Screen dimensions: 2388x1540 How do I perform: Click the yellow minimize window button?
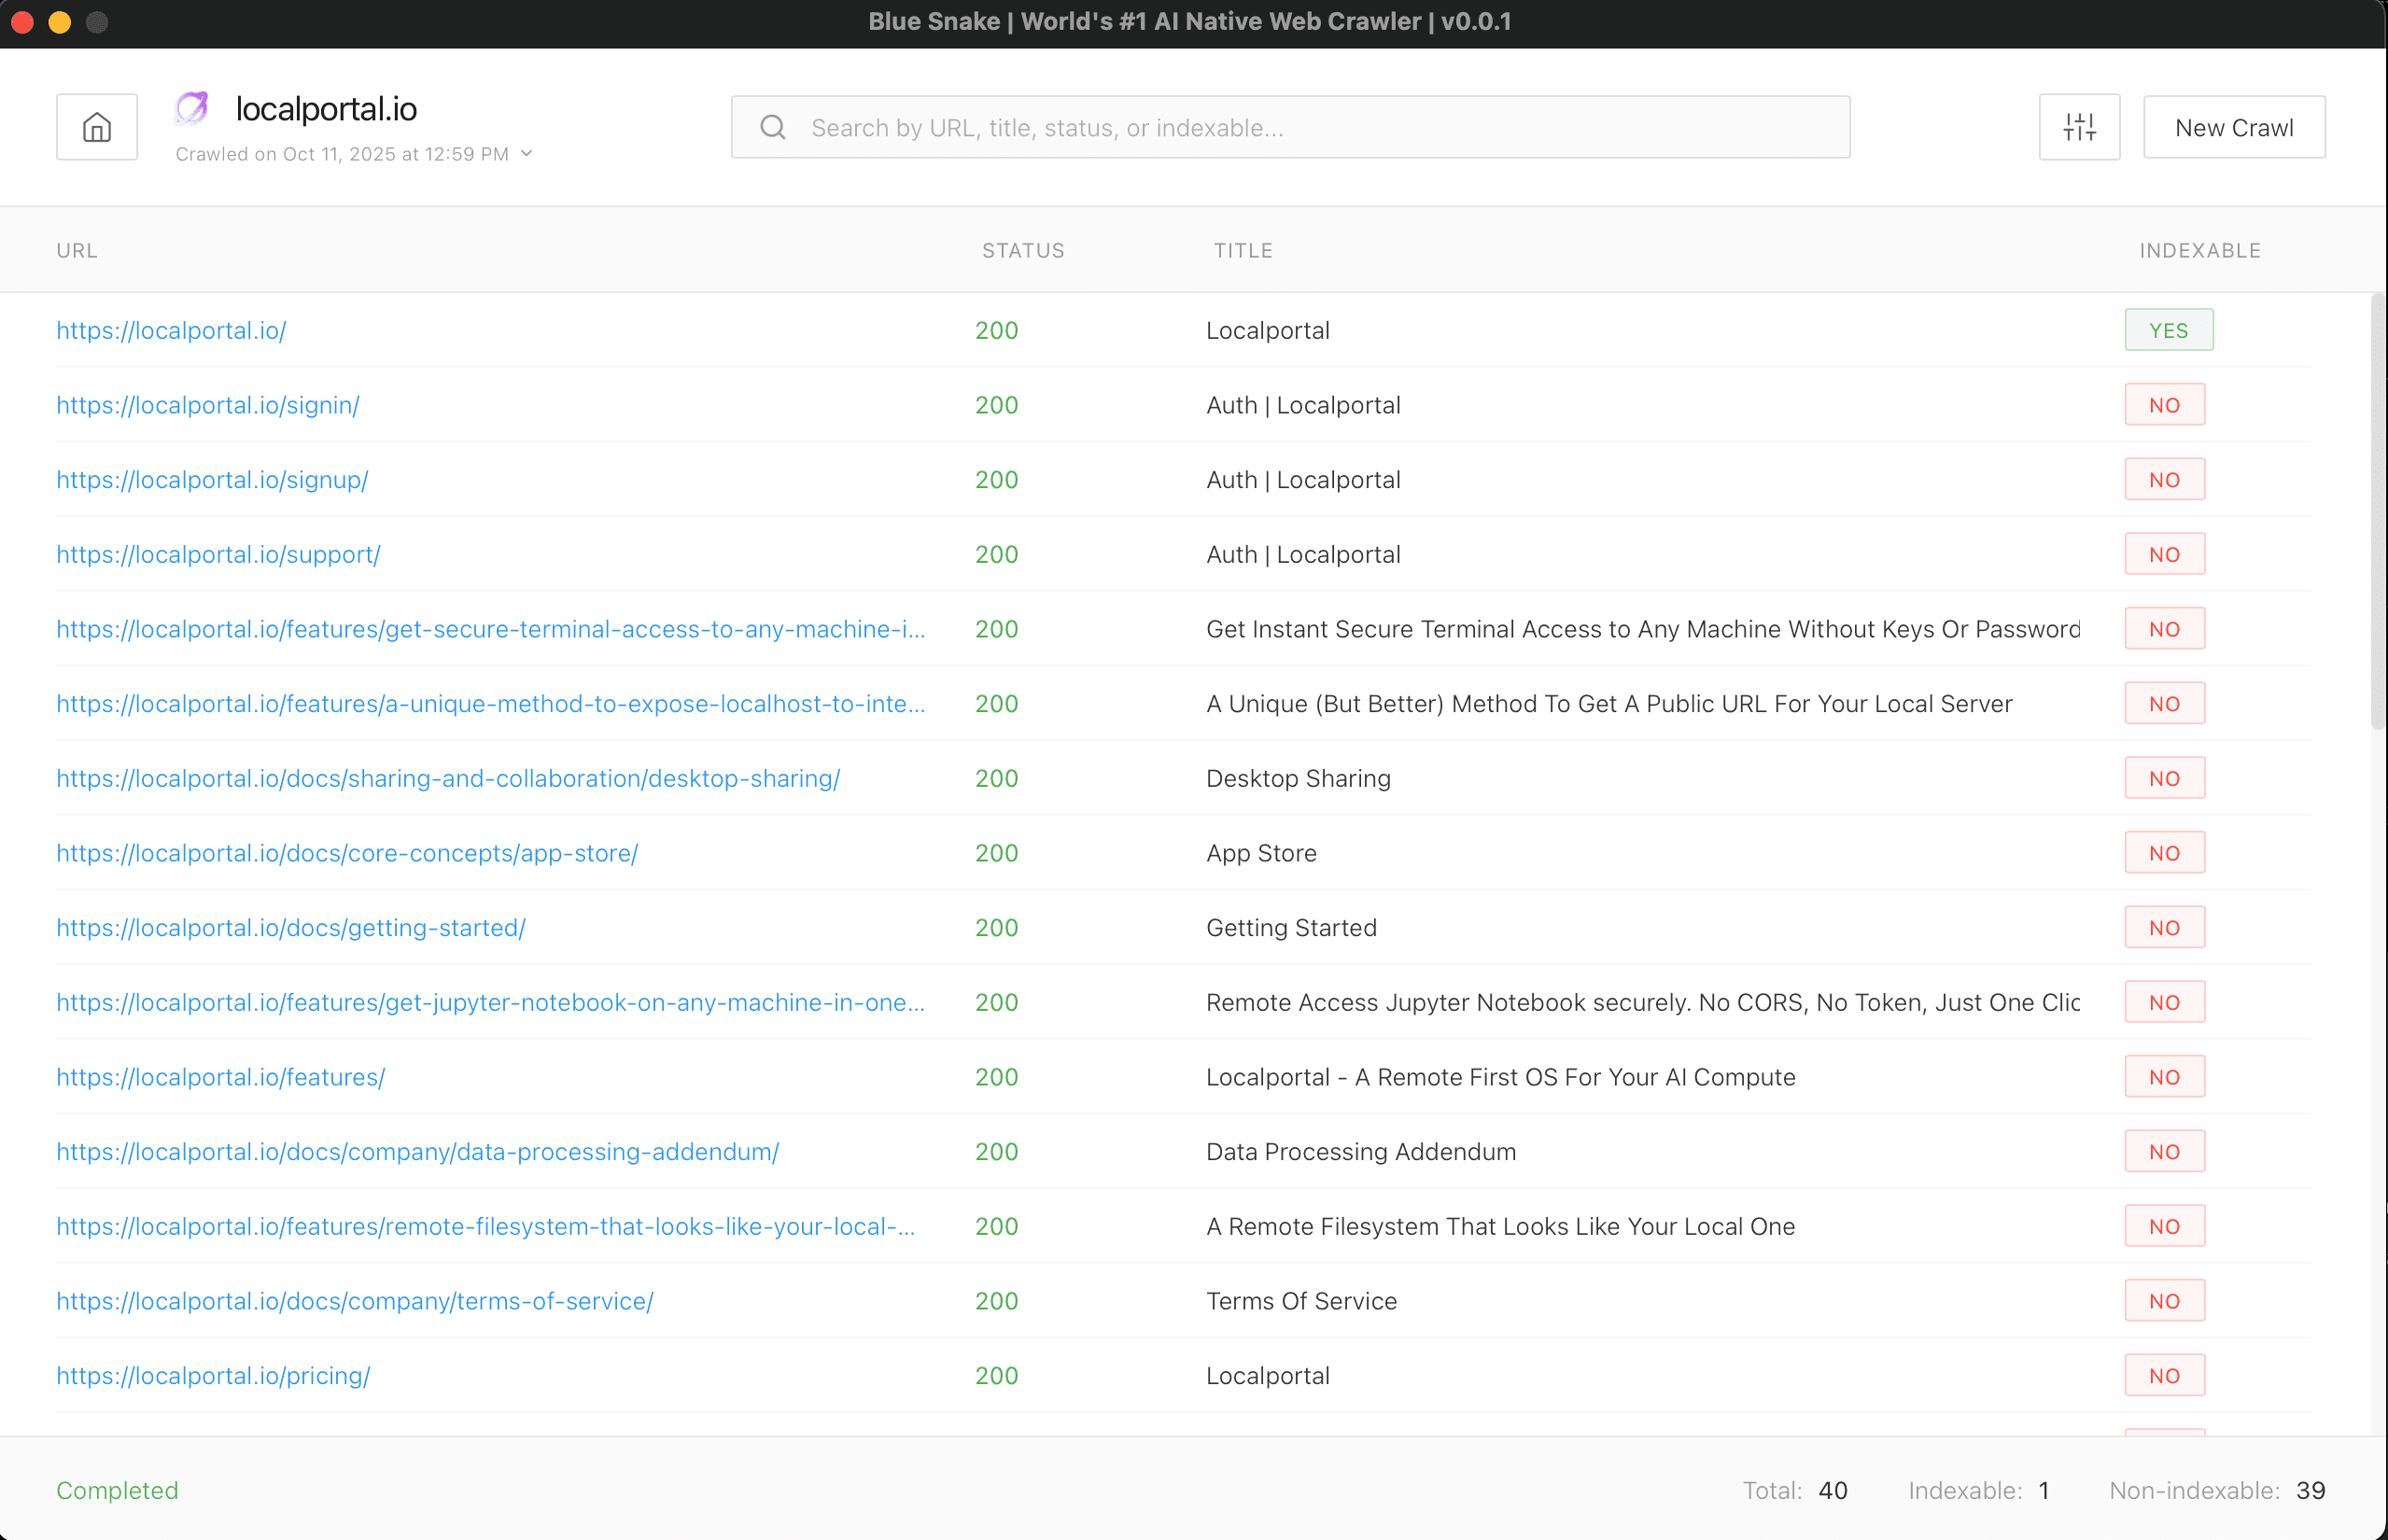coord(60,22)
